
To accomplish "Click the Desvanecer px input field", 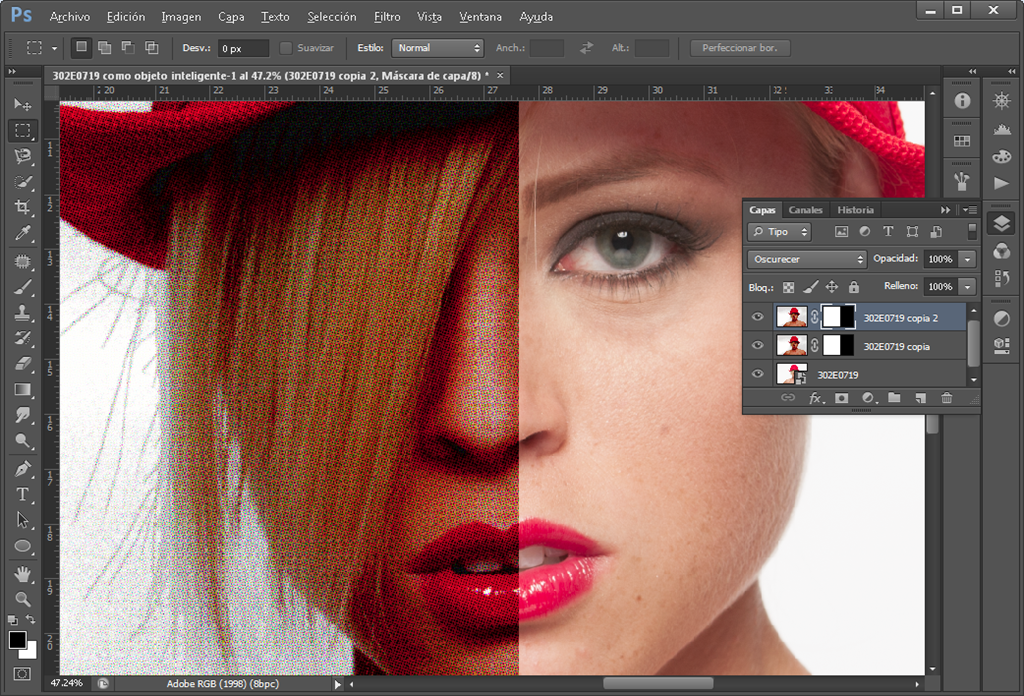I will (243, 48).
